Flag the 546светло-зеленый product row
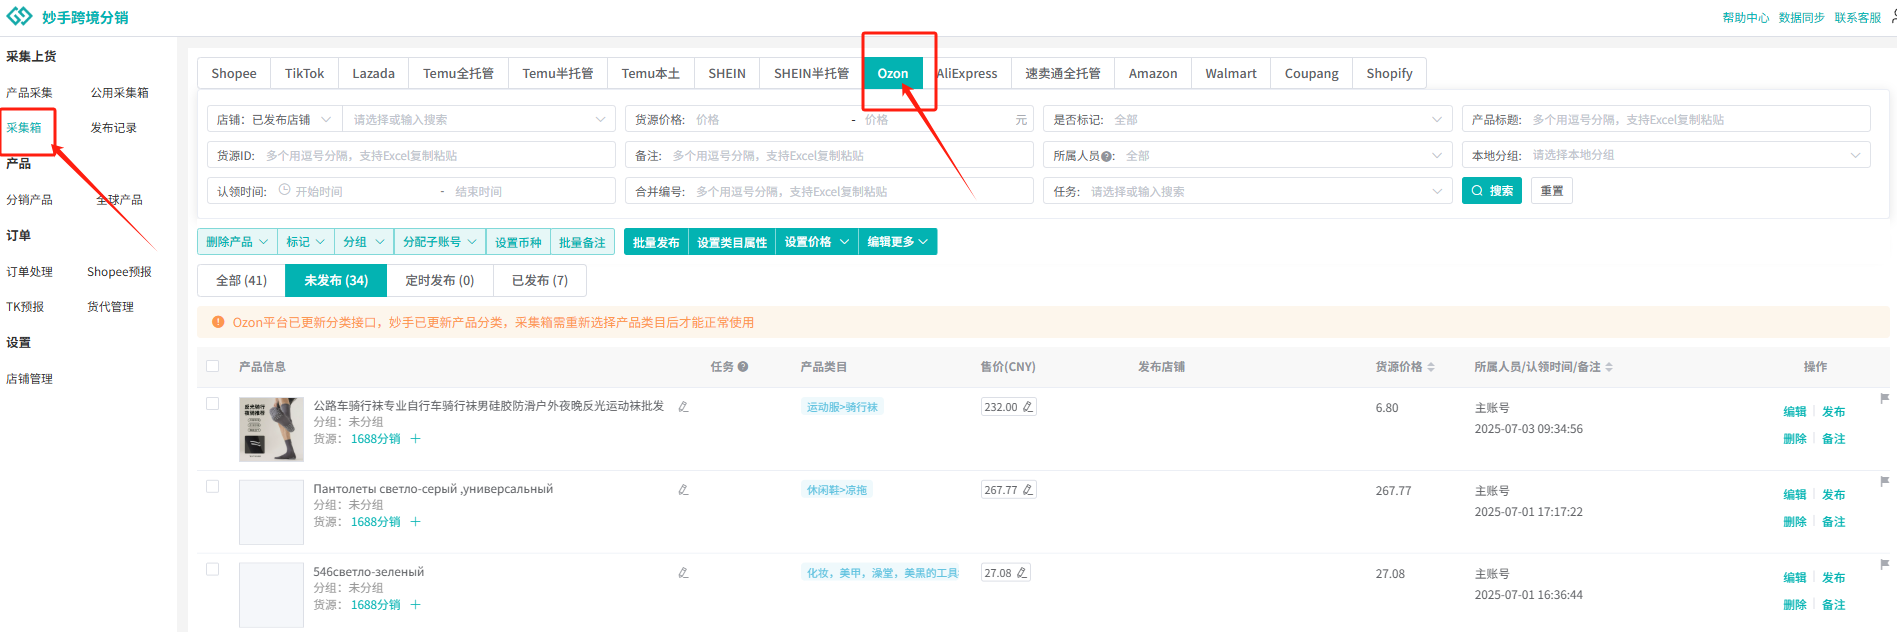 1885,564
